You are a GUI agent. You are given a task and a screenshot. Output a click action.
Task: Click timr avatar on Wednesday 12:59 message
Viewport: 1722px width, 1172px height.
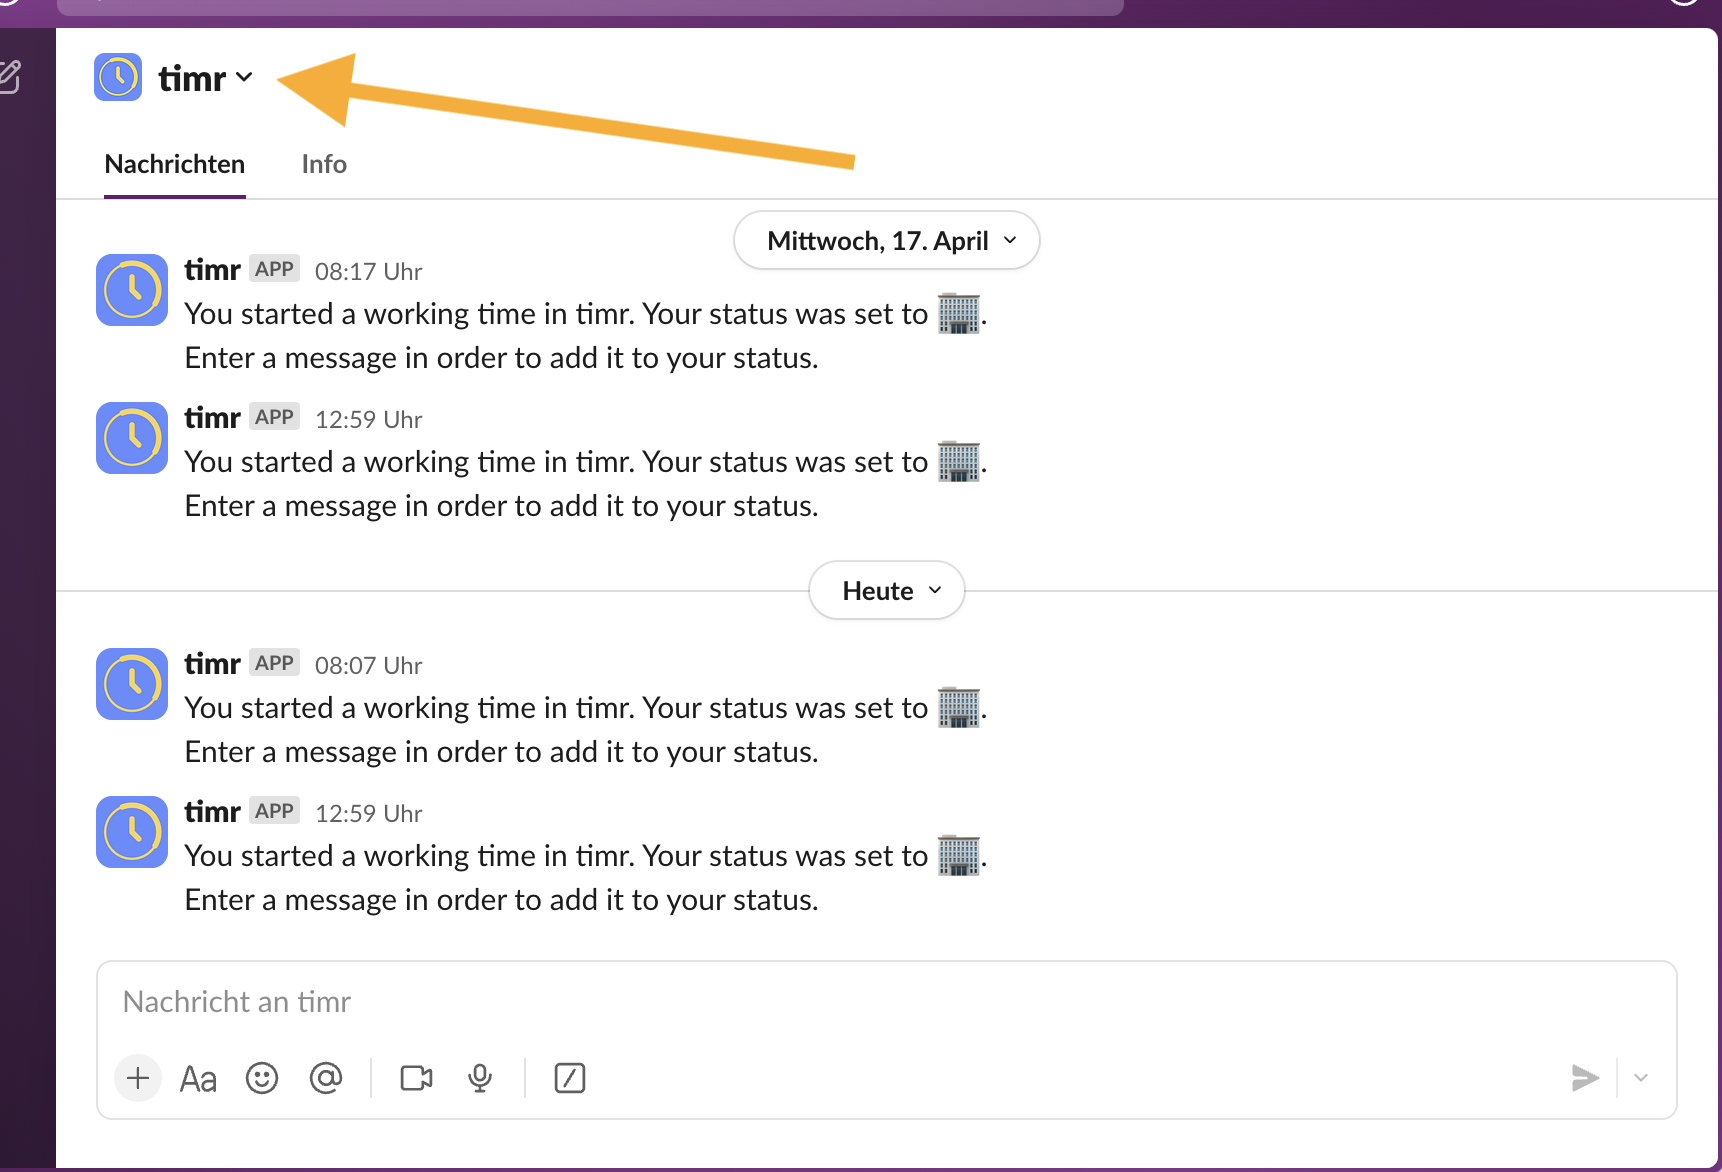point(132,438)
